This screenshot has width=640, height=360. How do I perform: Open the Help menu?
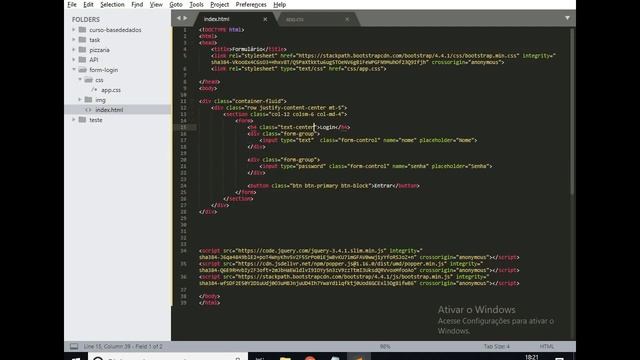pos(280,4)
